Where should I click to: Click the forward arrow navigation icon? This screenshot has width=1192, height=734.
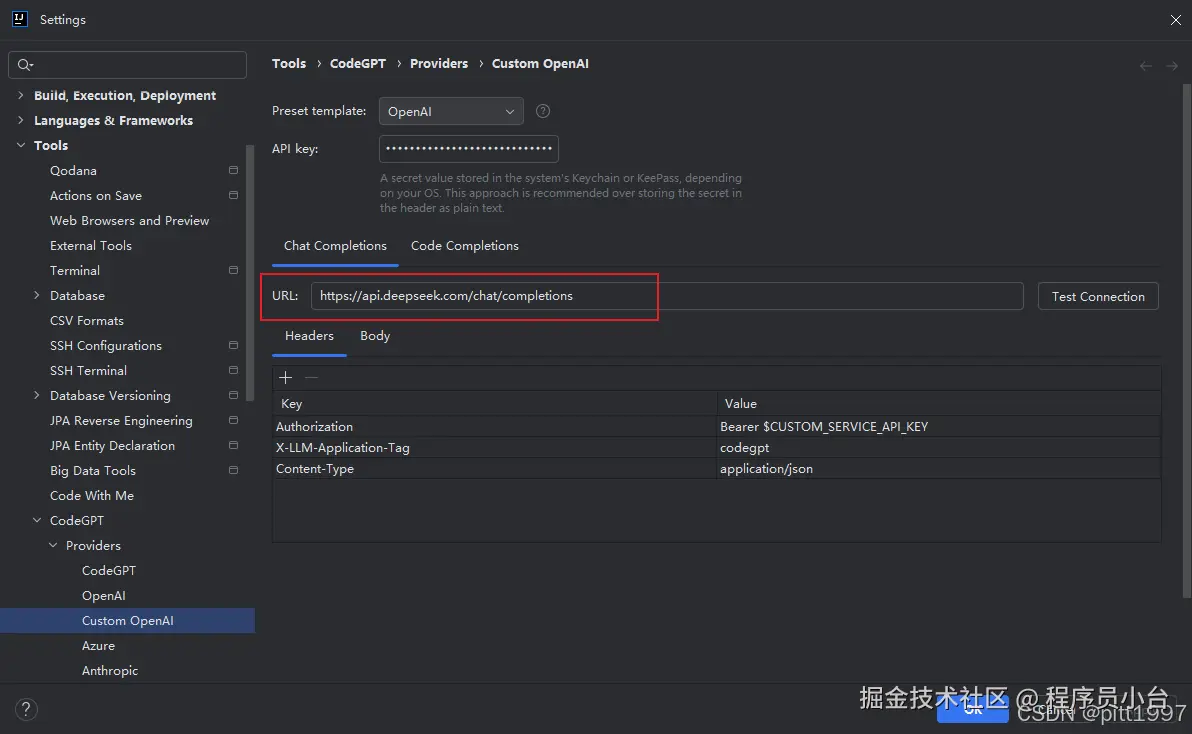point(1172,66)
